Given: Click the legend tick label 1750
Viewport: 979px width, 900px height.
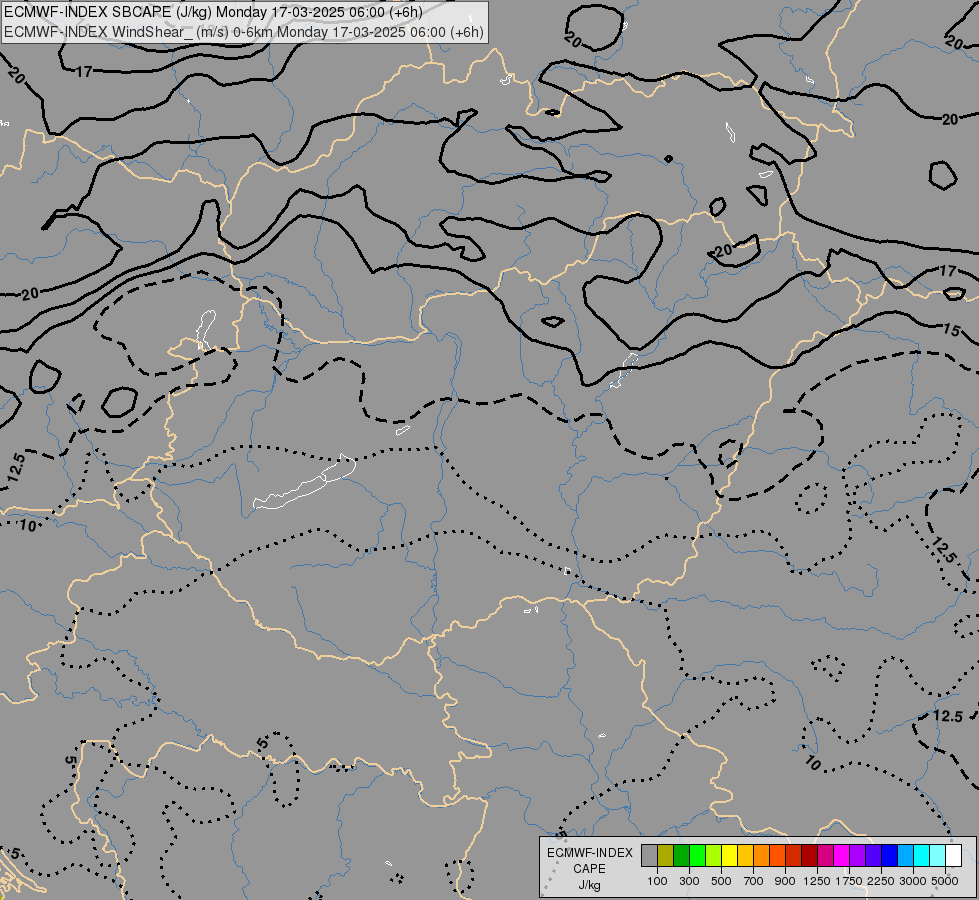Looking at the screenshot, I should [x=849, y=881].
